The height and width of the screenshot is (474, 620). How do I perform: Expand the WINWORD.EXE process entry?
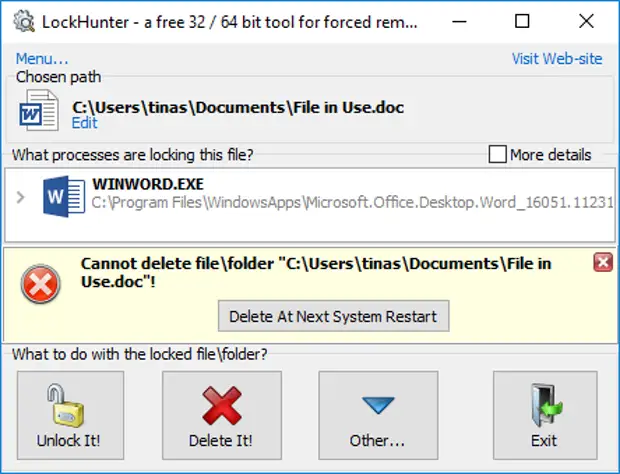[21, 196]
